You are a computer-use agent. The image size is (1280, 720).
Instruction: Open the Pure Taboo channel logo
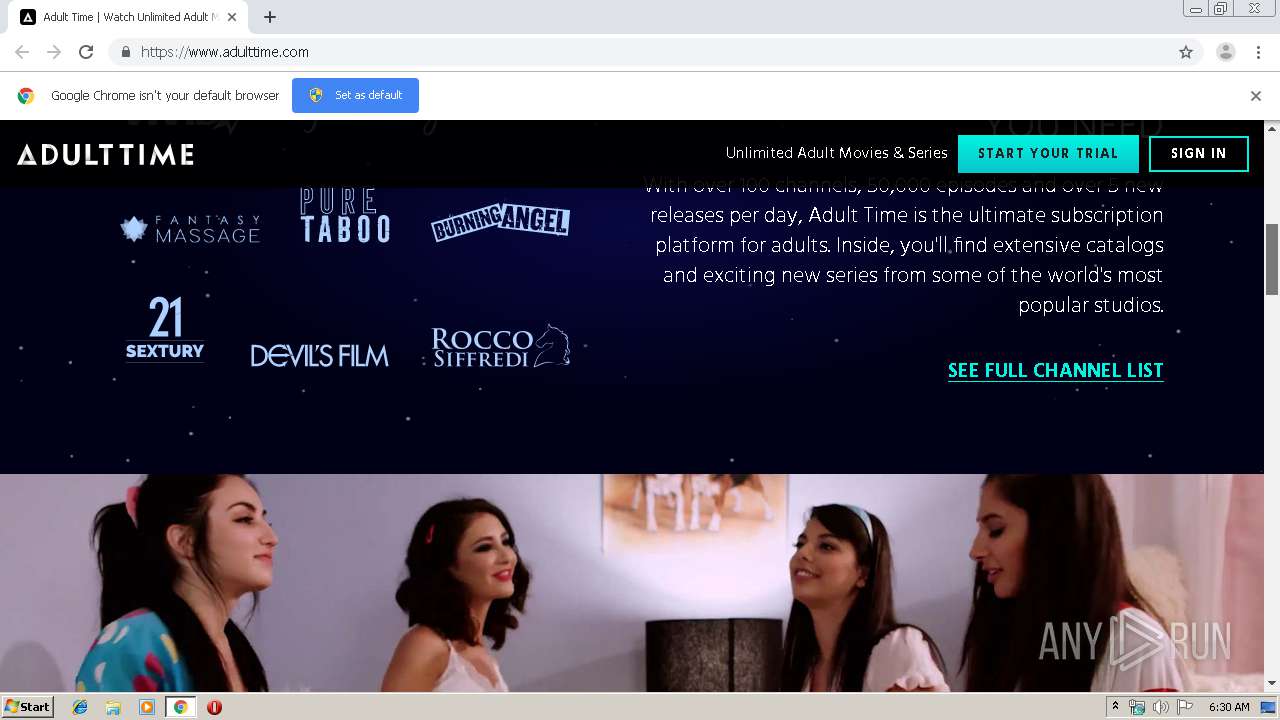[345, 215]
